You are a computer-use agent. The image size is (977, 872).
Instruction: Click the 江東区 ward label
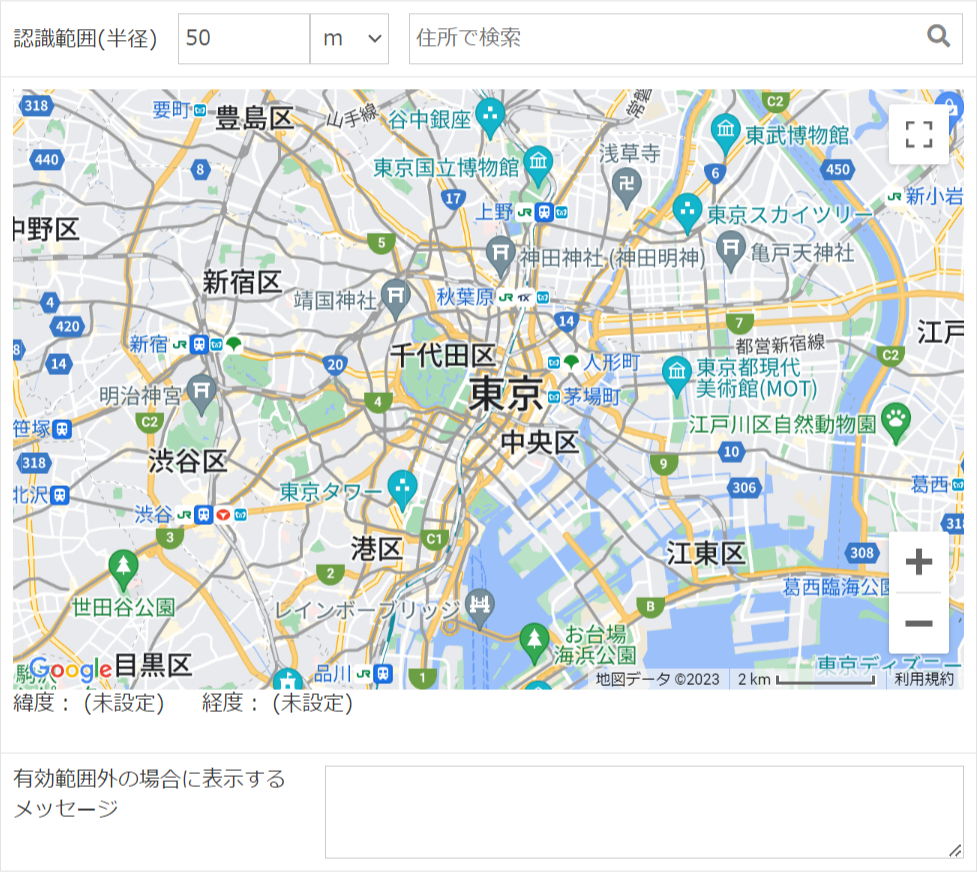click(x=705, y=553)
